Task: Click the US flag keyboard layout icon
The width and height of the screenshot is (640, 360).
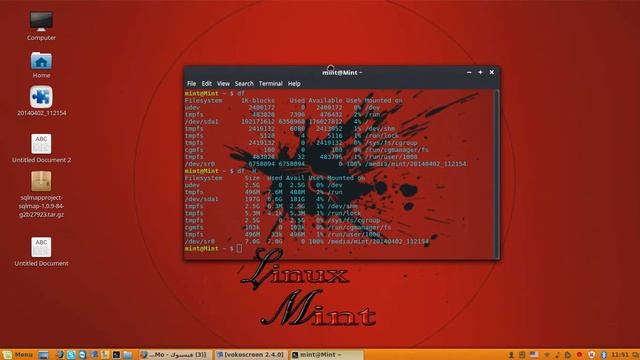Action: coord(534,355)
